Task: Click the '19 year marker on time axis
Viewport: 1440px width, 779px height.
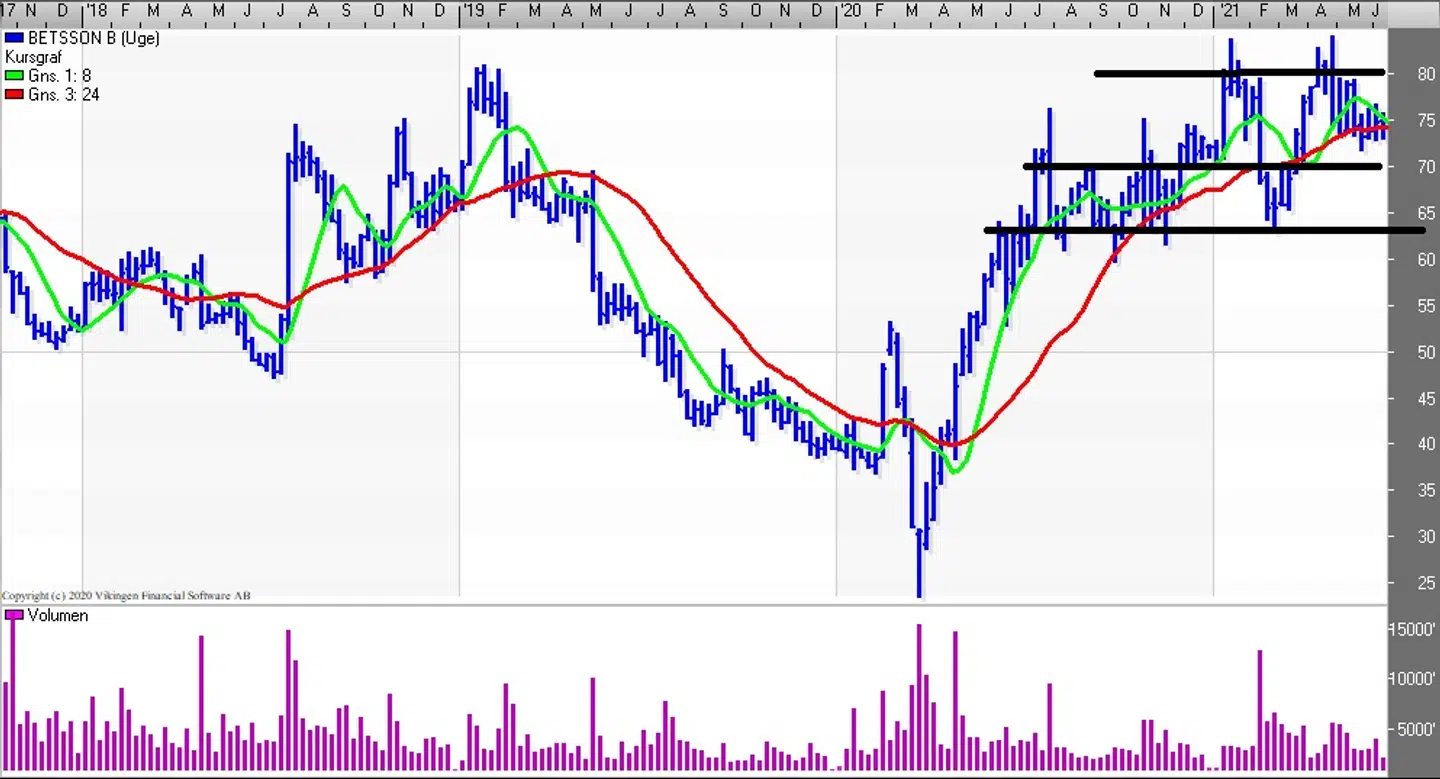Action: tap(473, 10)
